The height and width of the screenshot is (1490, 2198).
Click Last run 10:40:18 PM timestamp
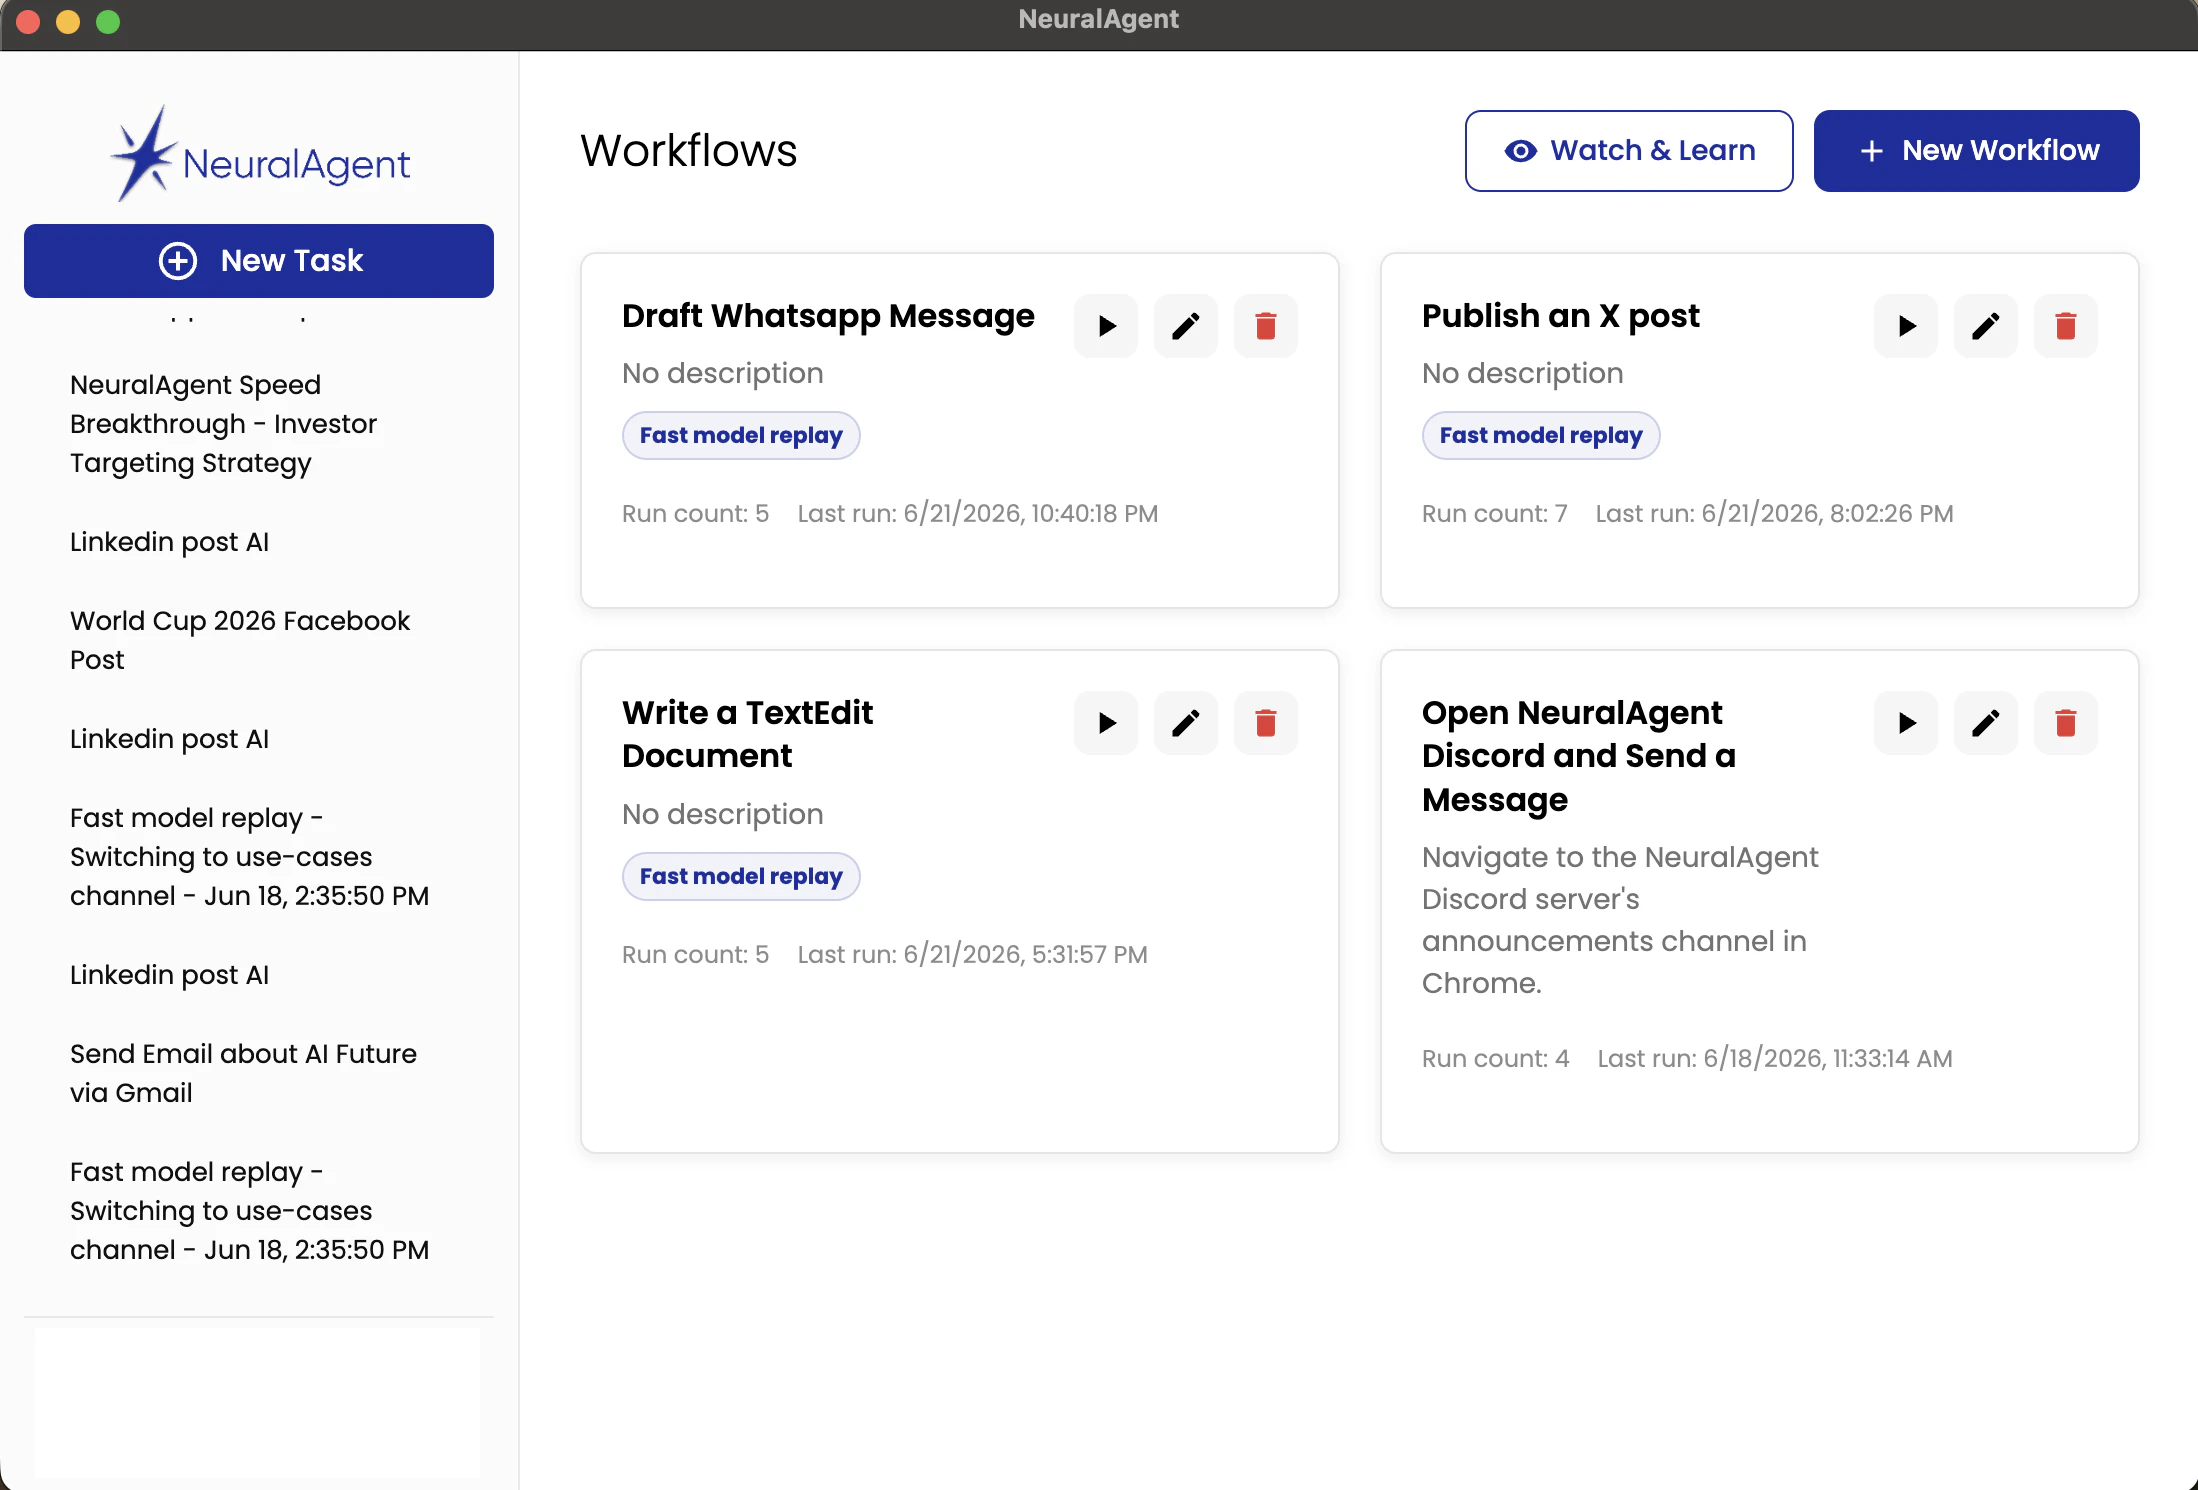(978, 514)
